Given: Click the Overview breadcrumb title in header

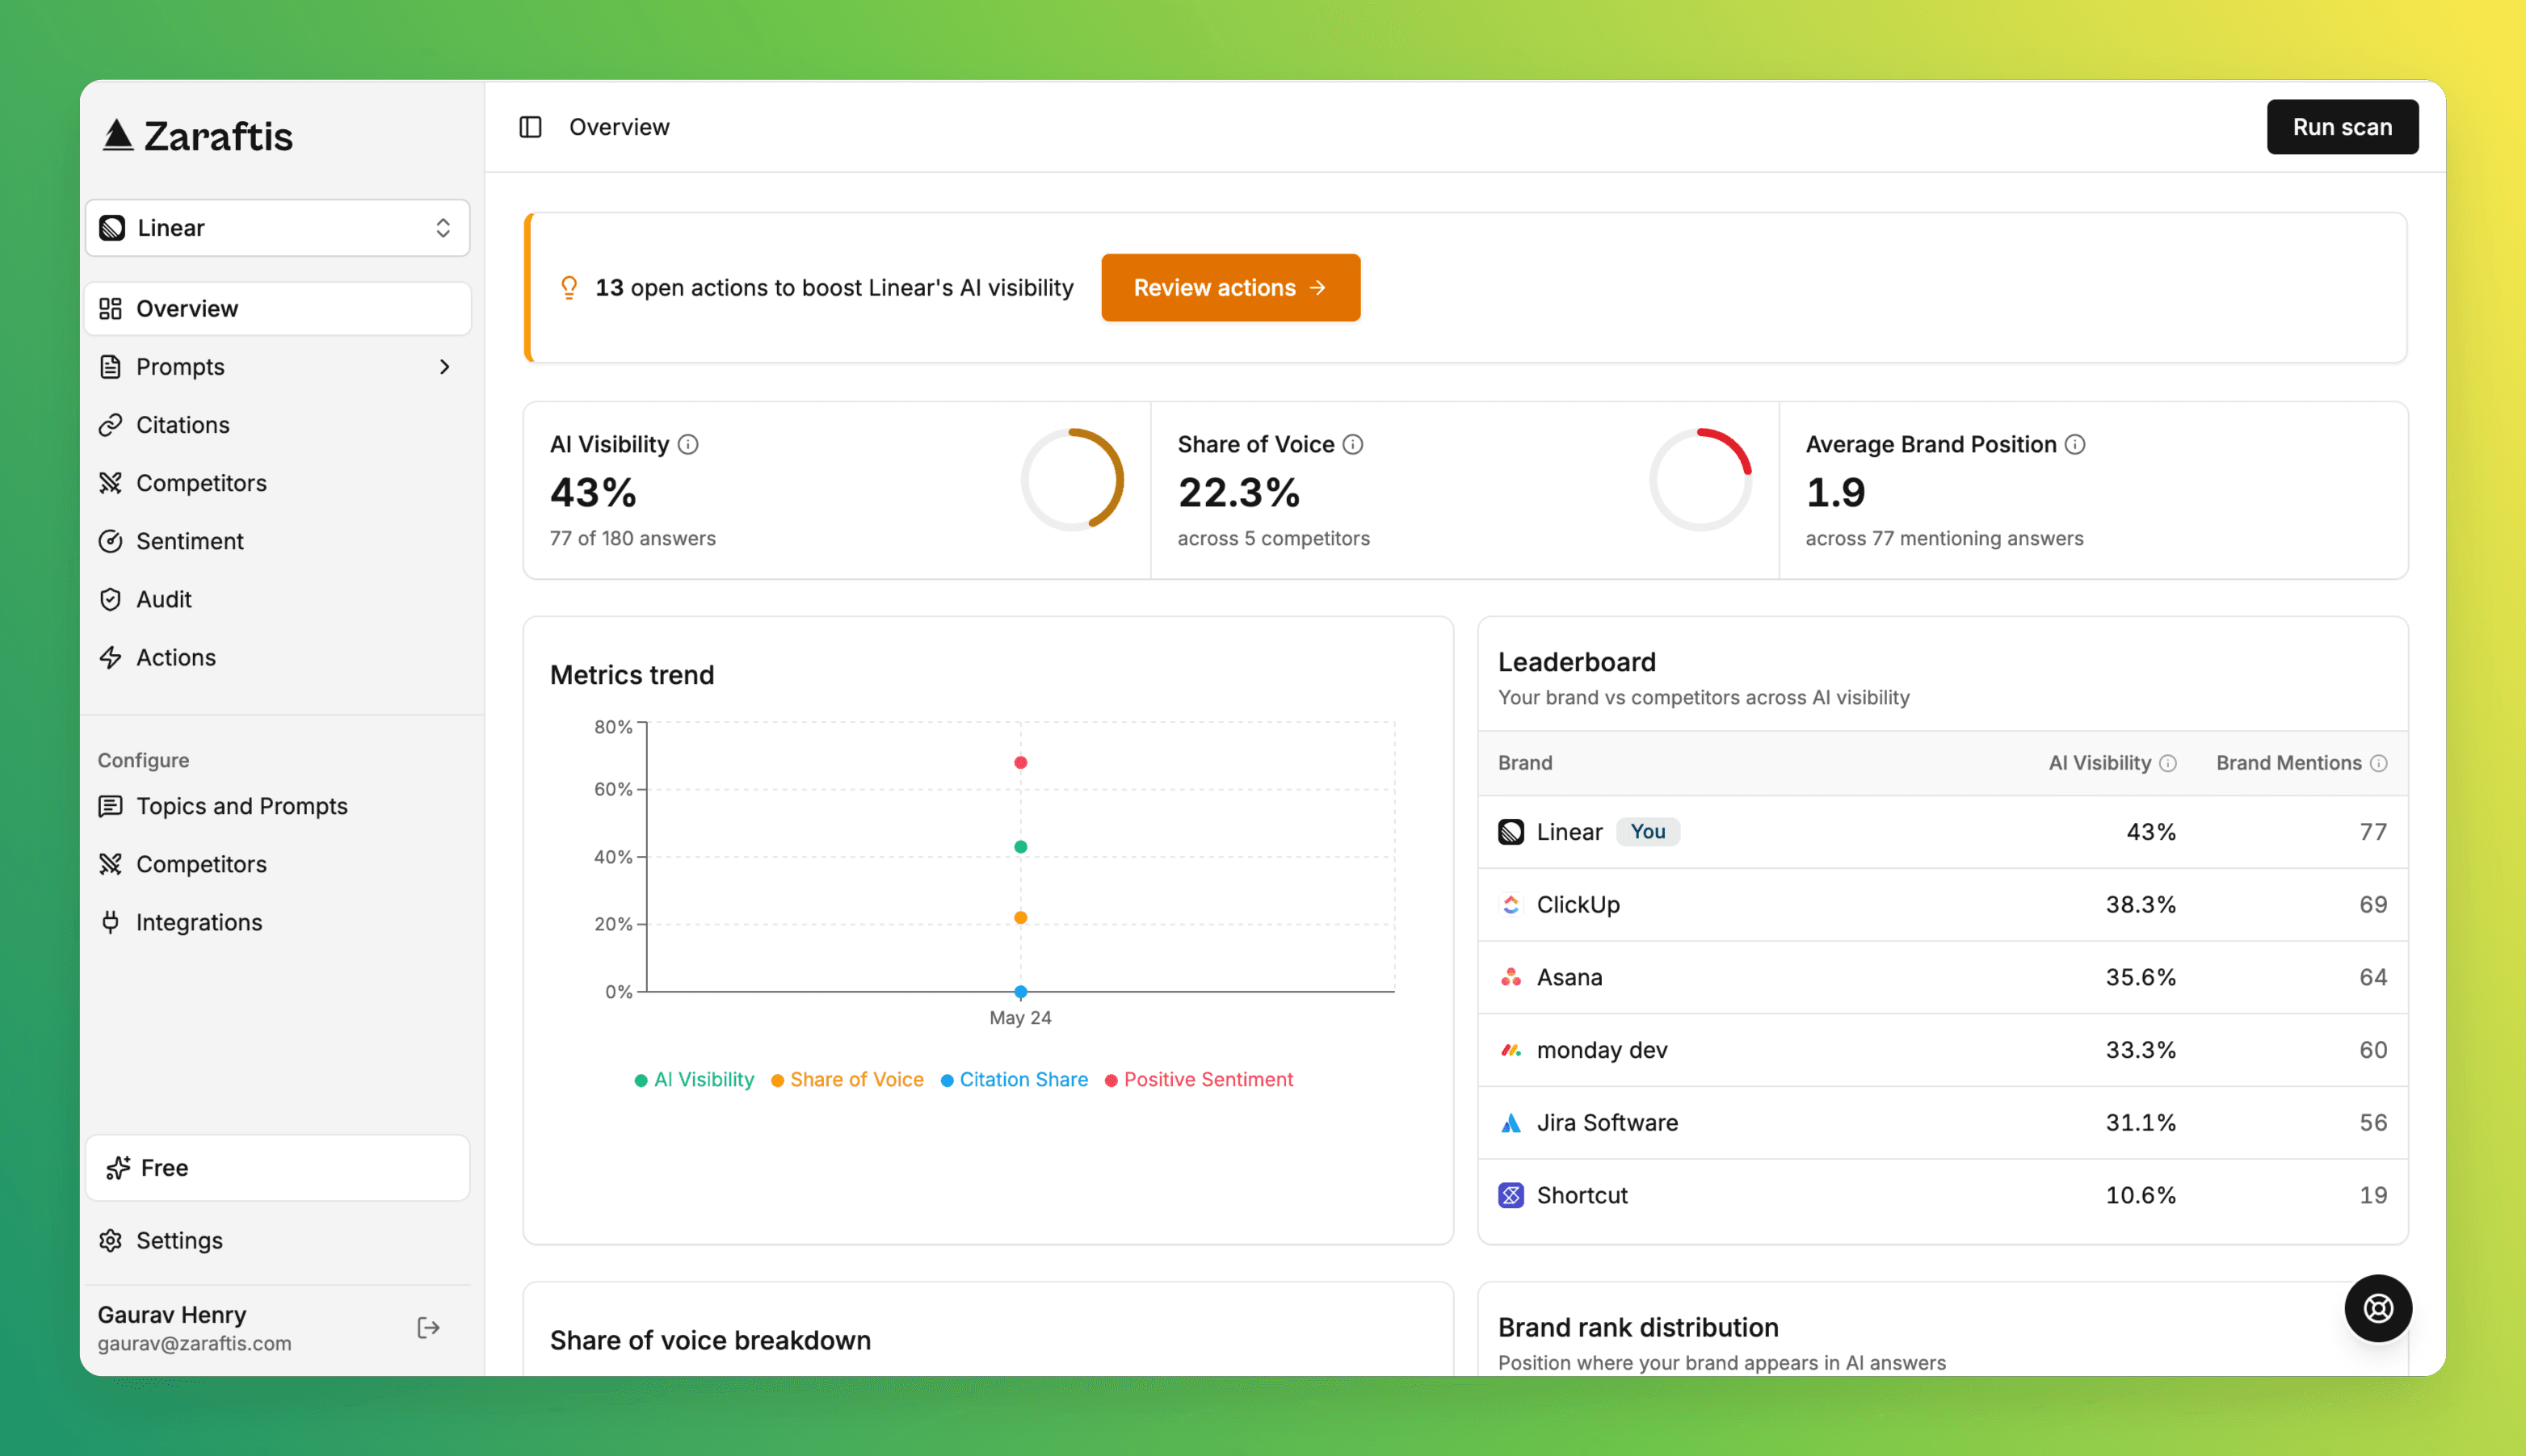Looking at the screenshot, I should point(619,127).
